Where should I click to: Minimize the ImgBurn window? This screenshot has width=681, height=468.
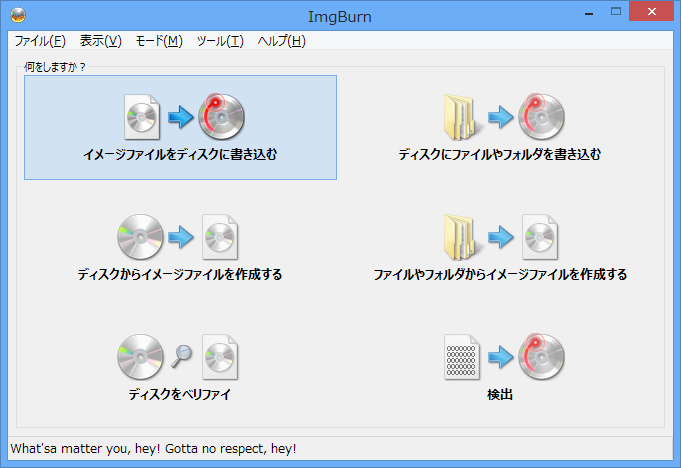pos(589,12)
